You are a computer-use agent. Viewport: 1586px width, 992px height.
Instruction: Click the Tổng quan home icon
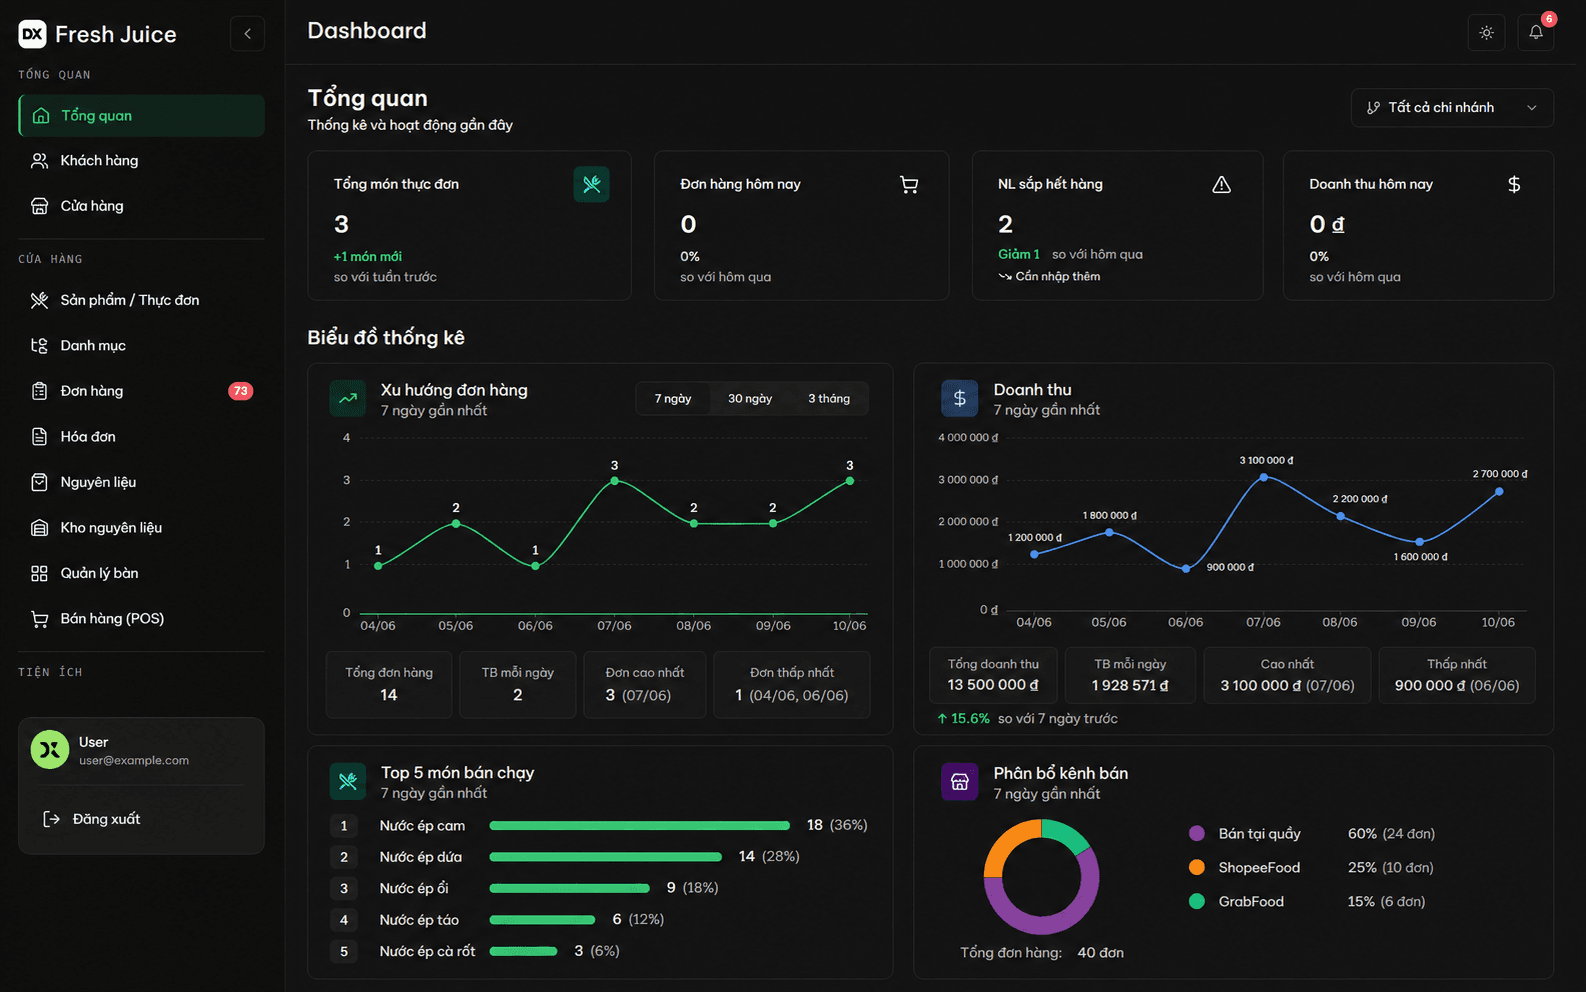(x=41, y=116)
